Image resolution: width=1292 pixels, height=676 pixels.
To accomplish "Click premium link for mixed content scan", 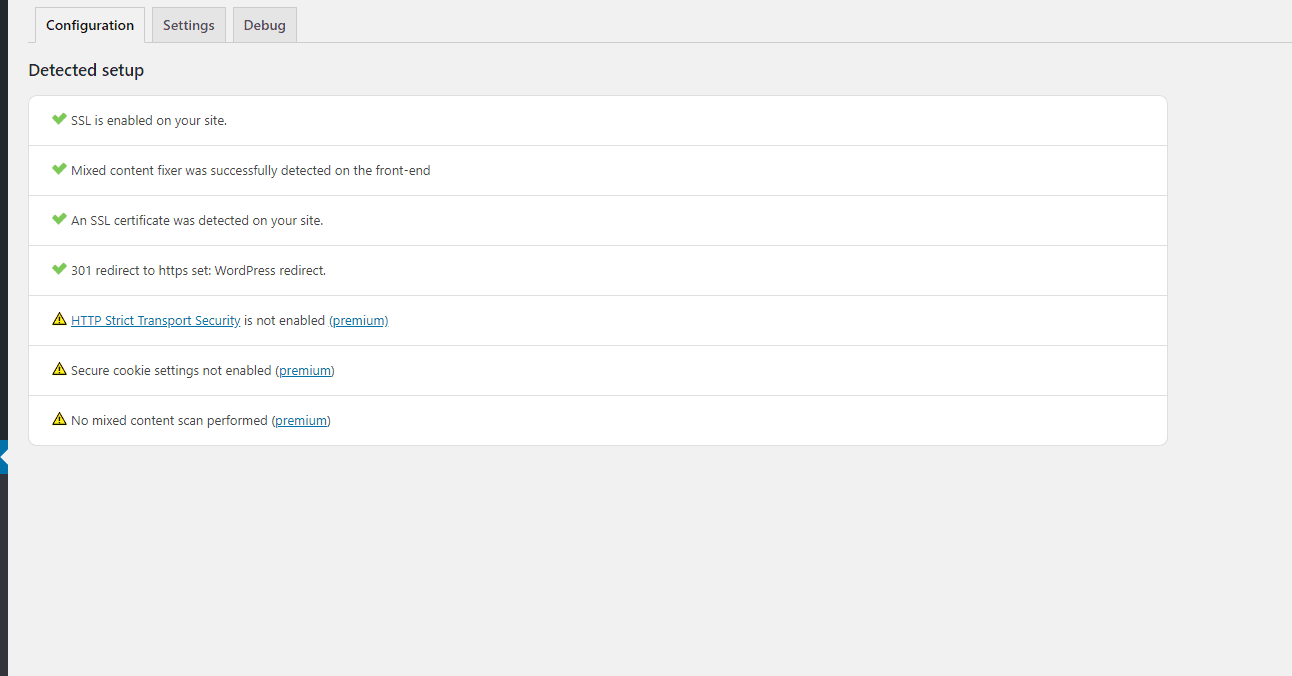I will pyautogui.click(x=301, y=421).
